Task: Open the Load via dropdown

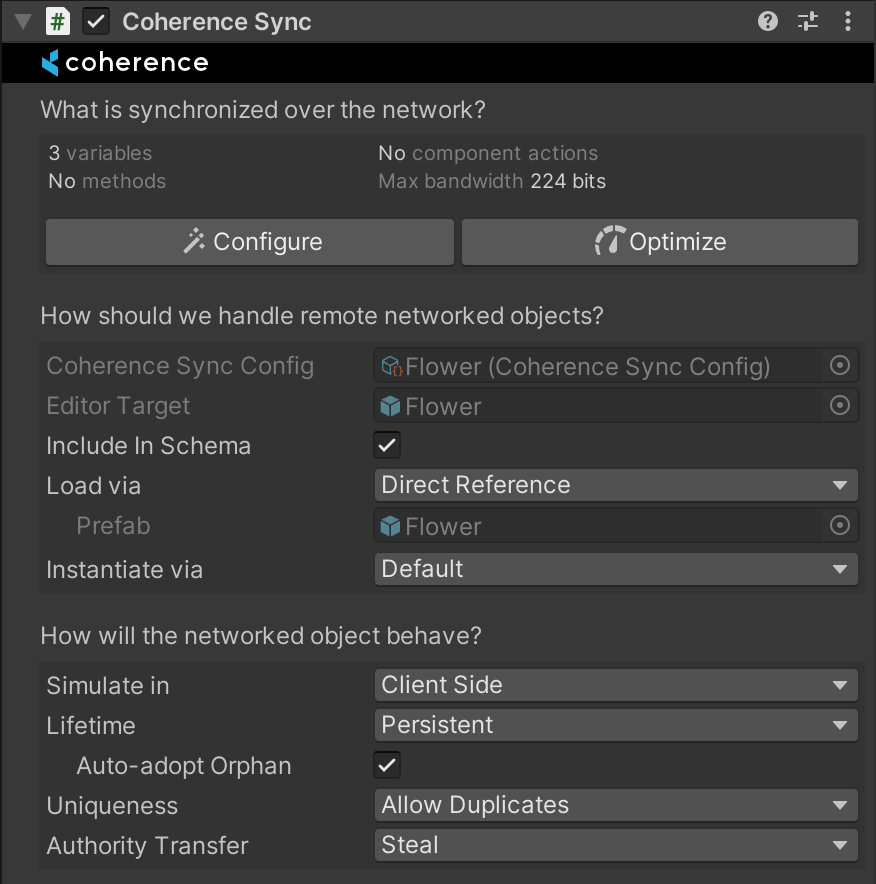Action: click(616, 486)
